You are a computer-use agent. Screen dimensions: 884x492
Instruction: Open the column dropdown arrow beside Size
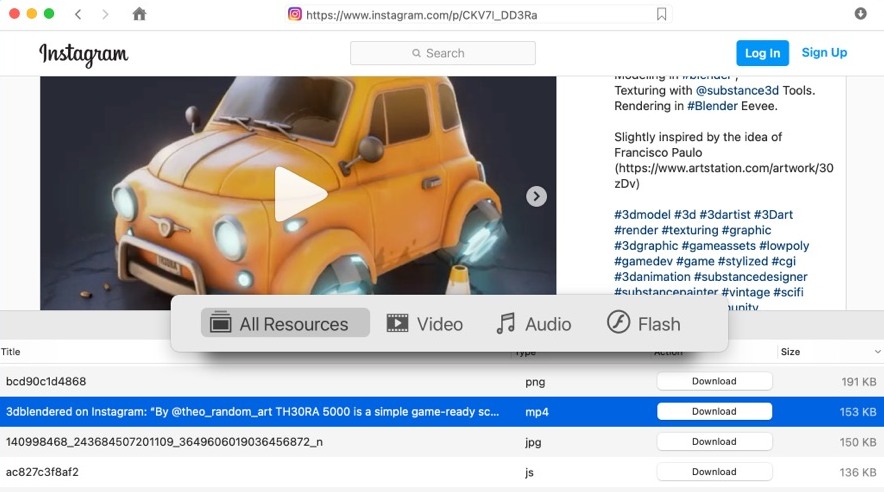(877, 352)
